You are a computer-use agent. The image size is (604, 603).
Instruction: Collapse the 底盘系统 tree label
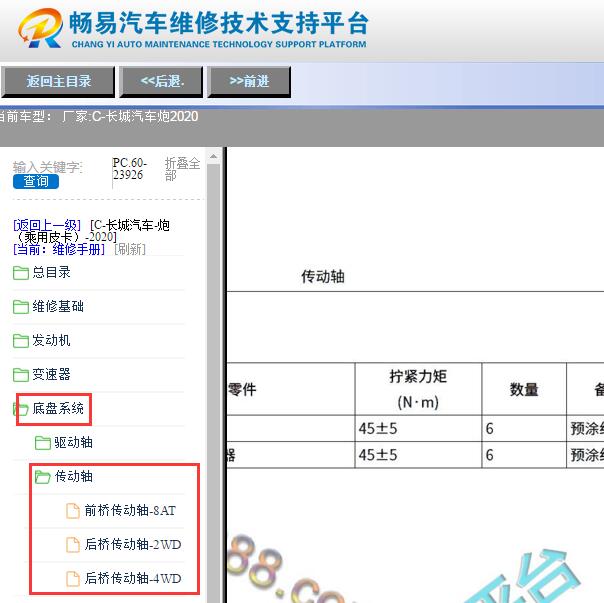pos(58,408)
